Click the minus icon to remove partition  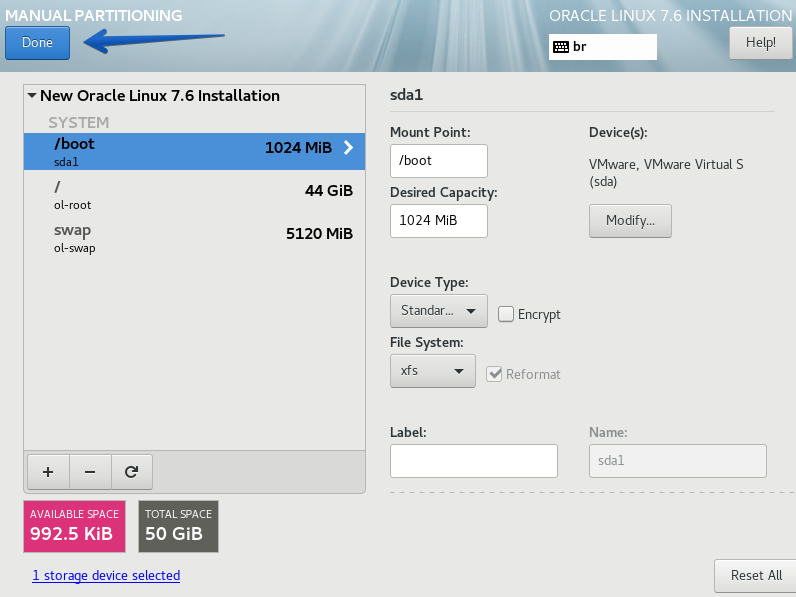(x=89, y=470)
